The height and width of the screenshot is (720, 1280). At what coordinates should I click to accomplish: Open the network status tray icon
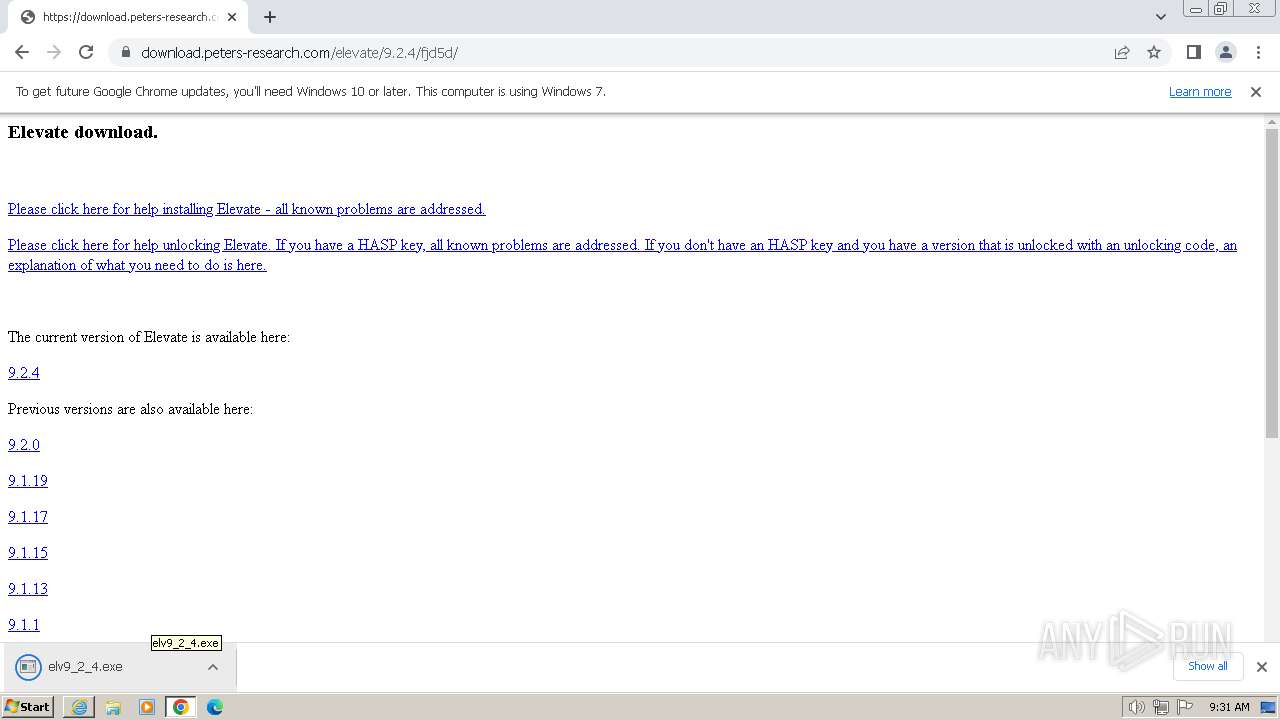coord(1161,707)
